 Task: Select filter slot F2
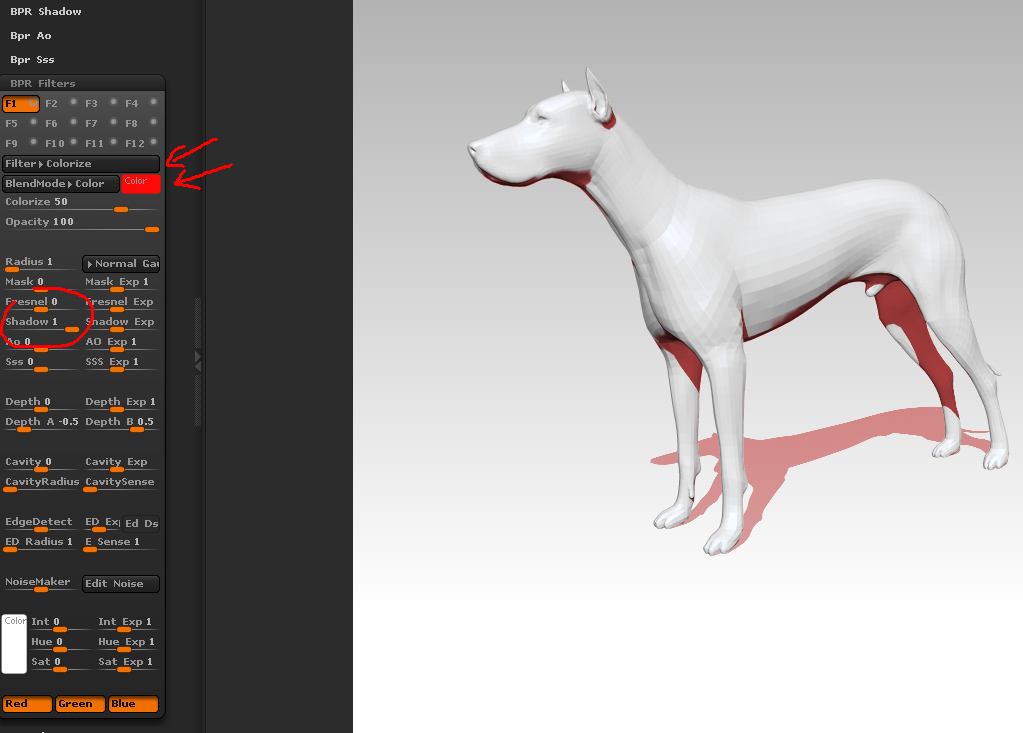(50, 103)
